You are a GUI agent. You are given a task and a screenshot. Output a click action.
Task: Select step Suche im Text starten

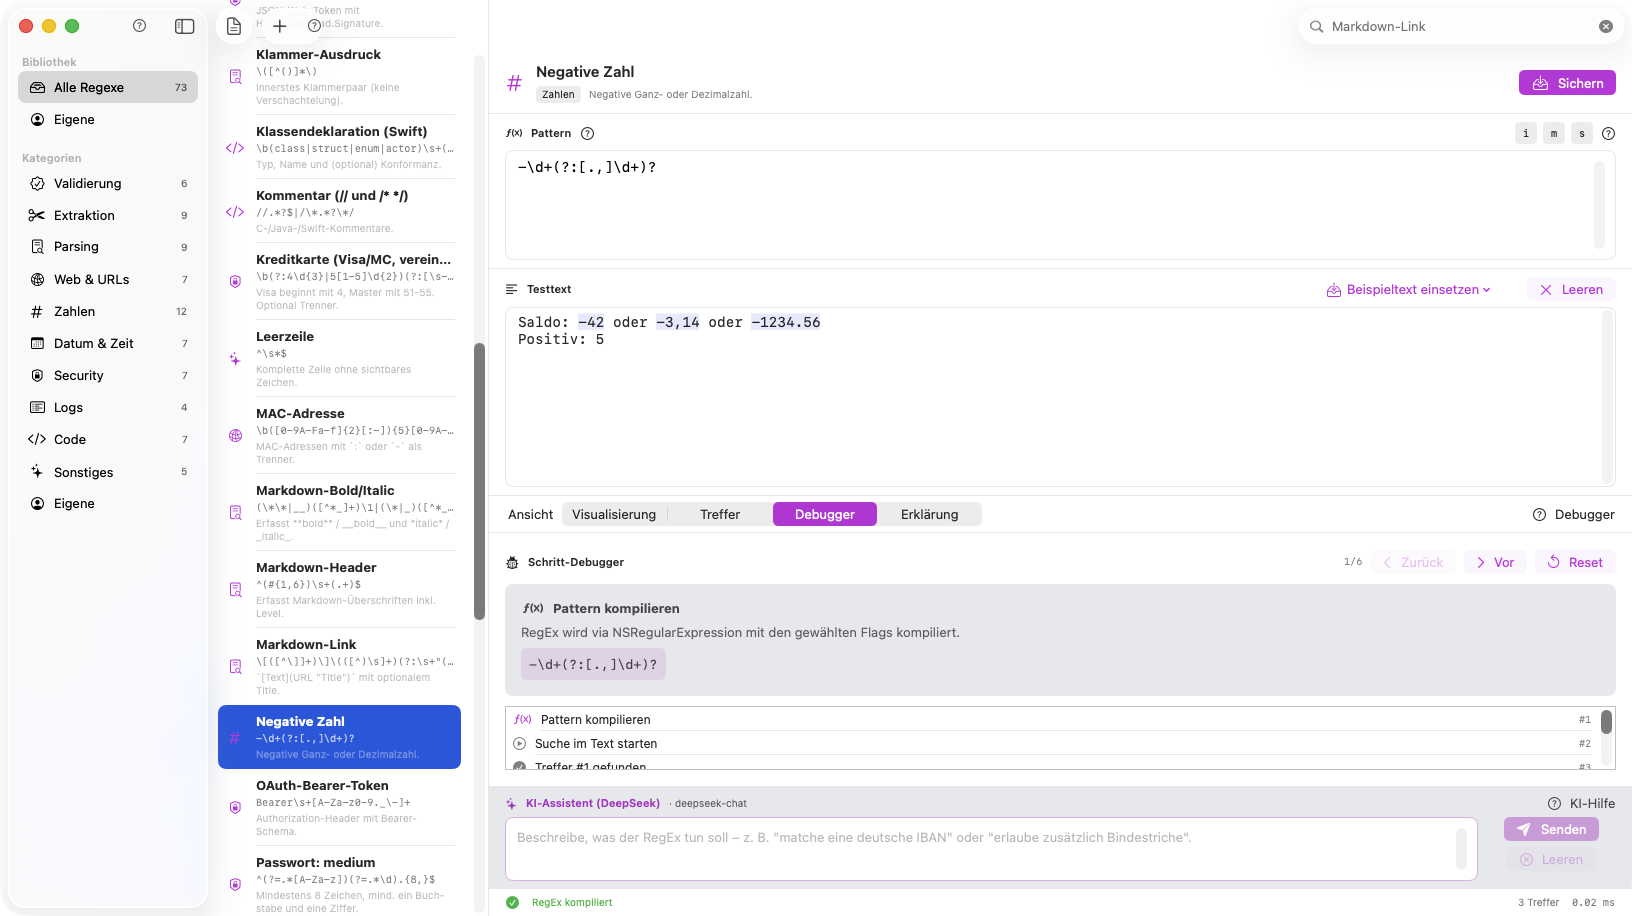pyautogui.click(x=1052, y=744)
